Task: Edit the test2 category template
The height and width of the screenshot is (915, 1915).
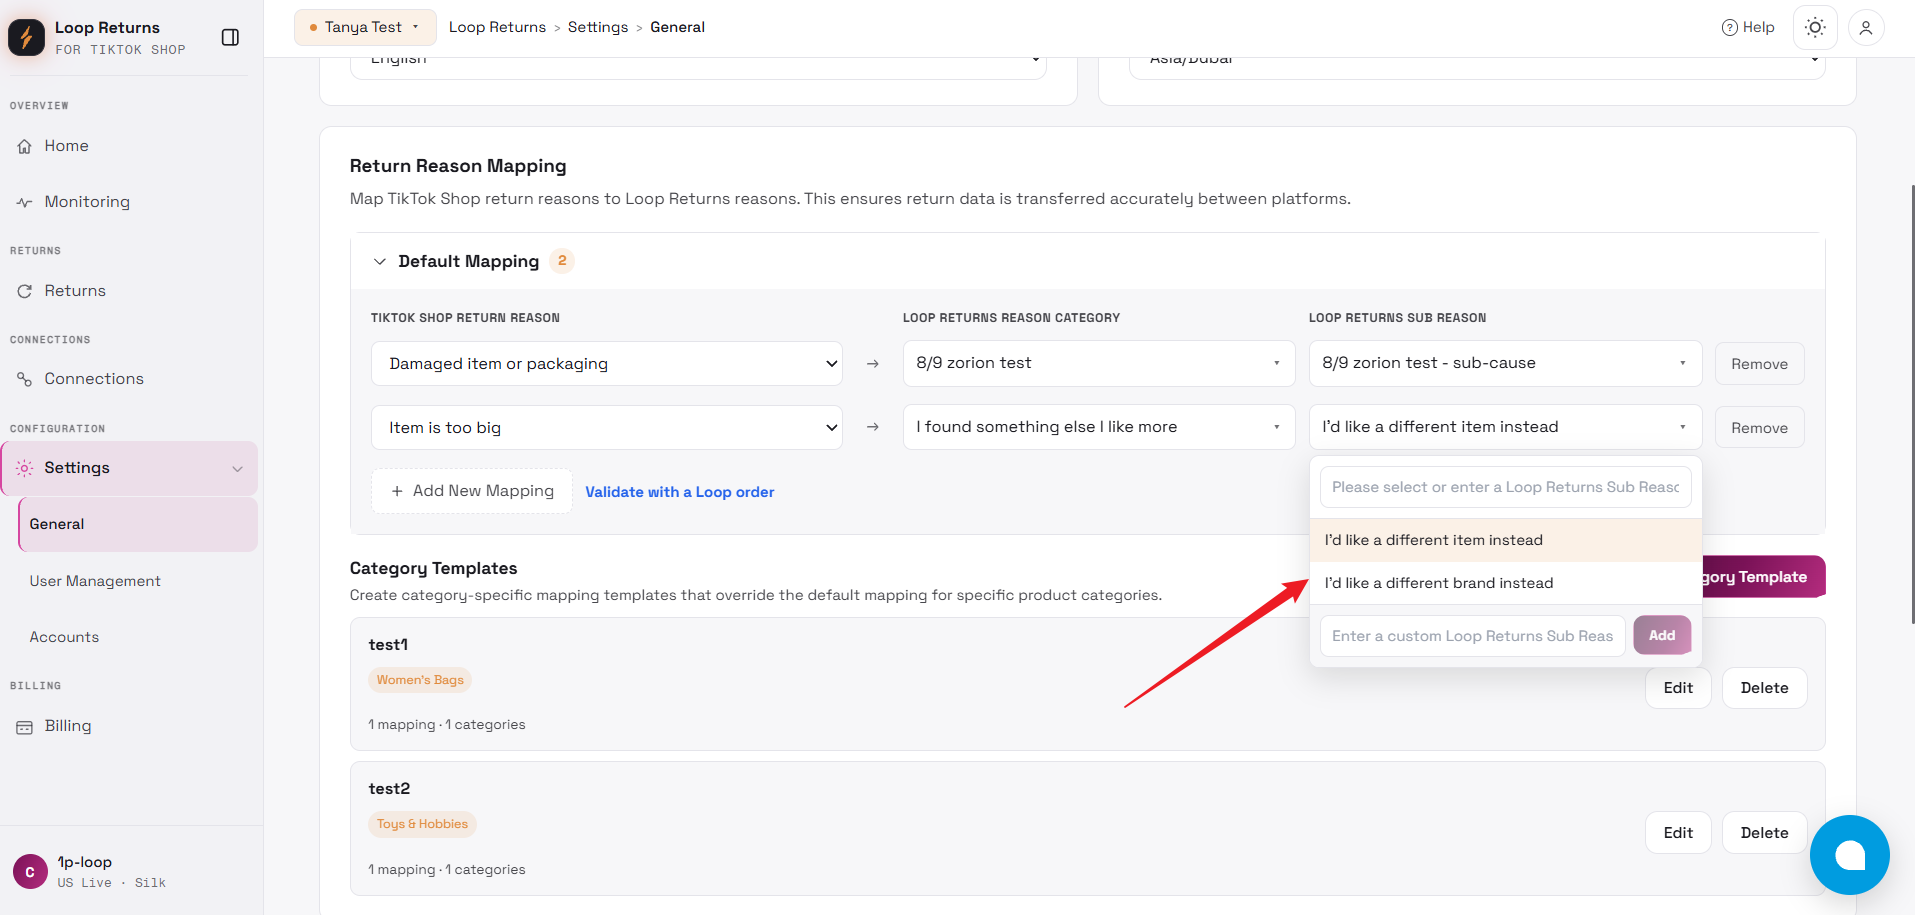Action: pos(1678,833)
